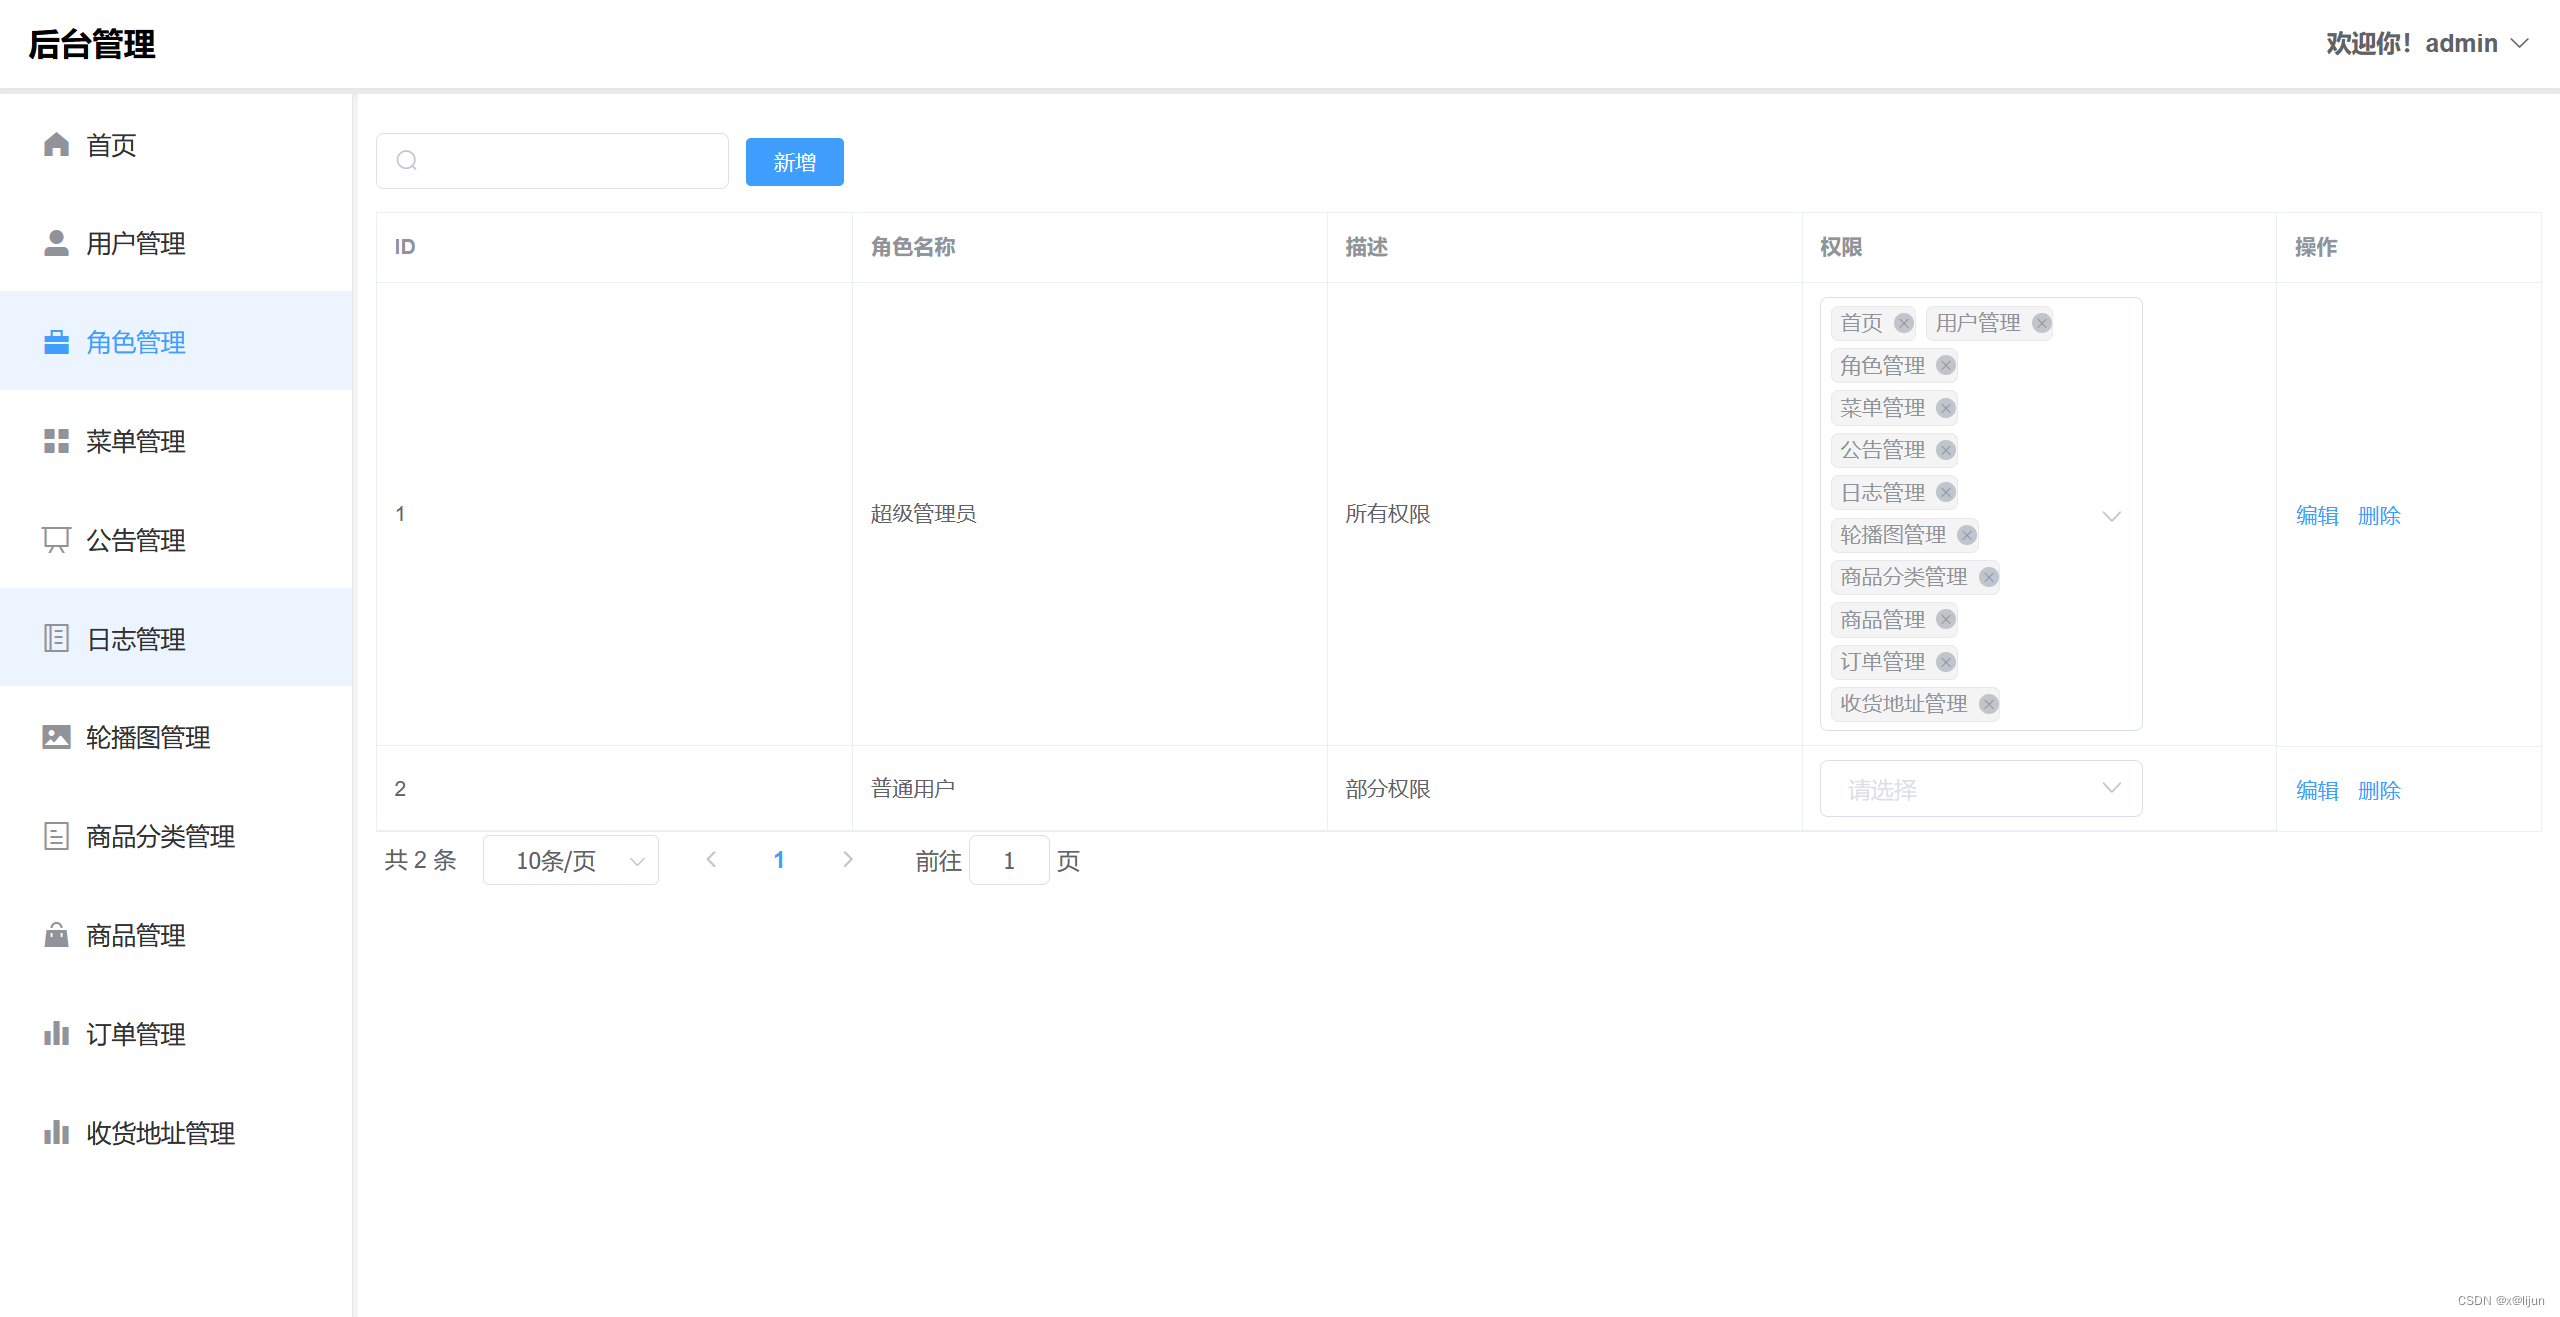This screenshot has height=1317, width=2560.
Task: Expand permissions dropdown arrow for 超级管理员
Action: tap(2112, 516)
